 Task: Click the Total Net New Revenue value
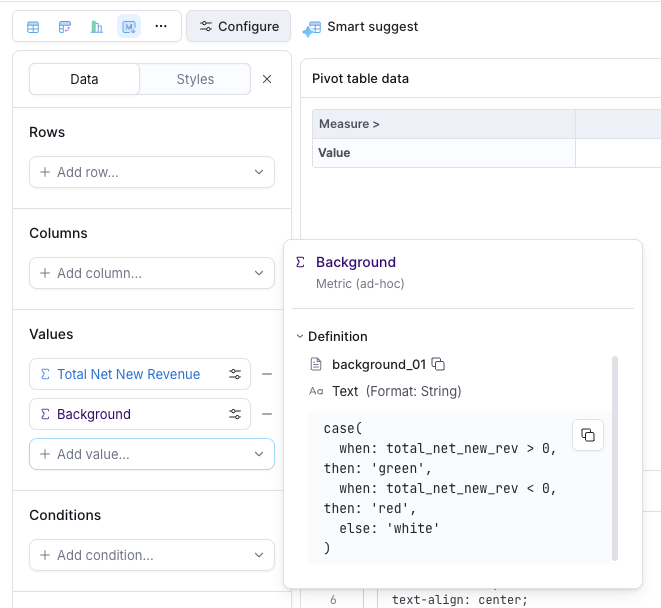click(128, 374)
